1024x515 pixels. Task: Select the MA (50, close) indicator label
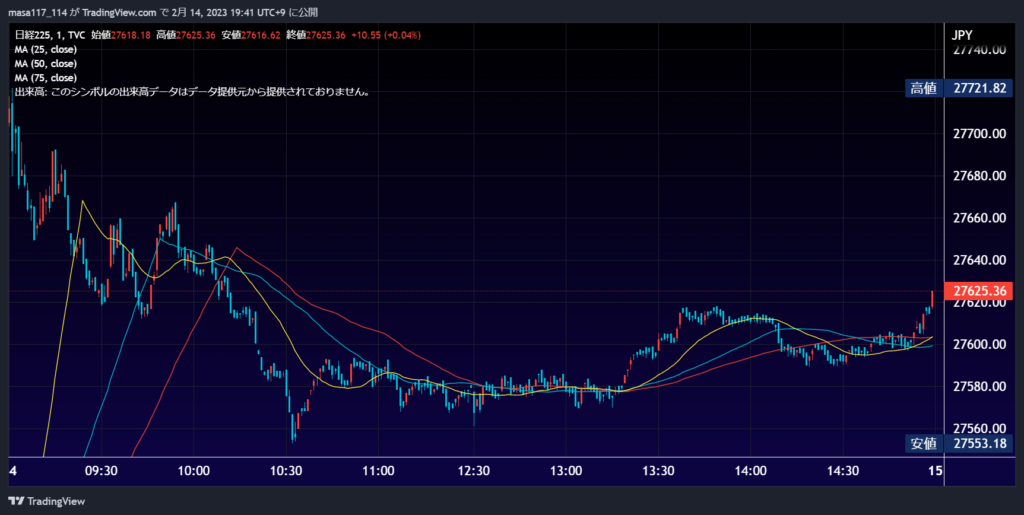tap(46, 63)
